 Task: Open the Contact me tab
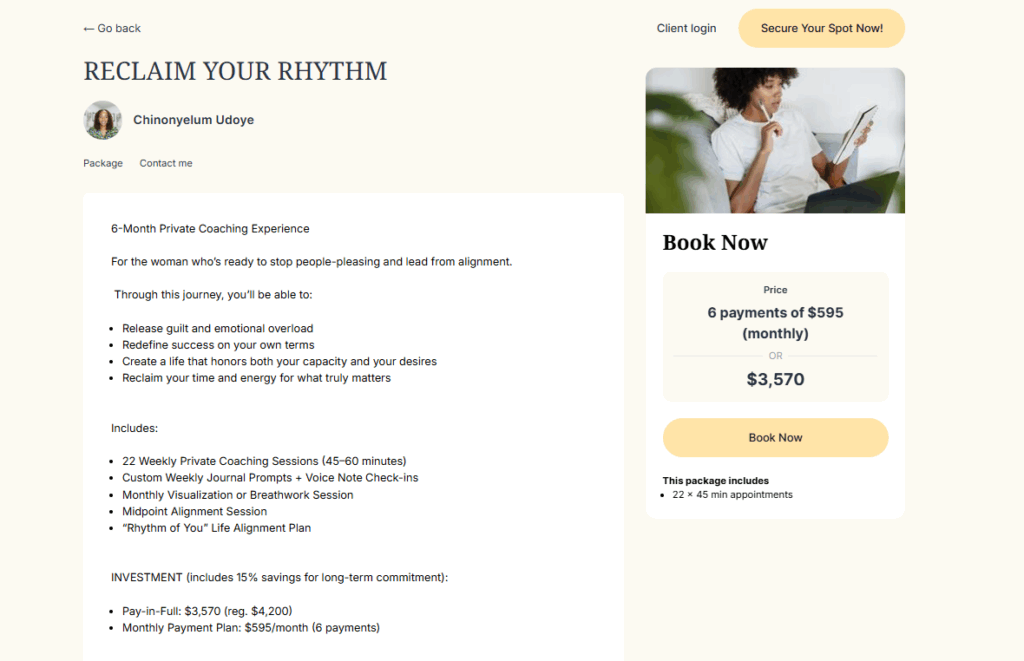point(166,163)
